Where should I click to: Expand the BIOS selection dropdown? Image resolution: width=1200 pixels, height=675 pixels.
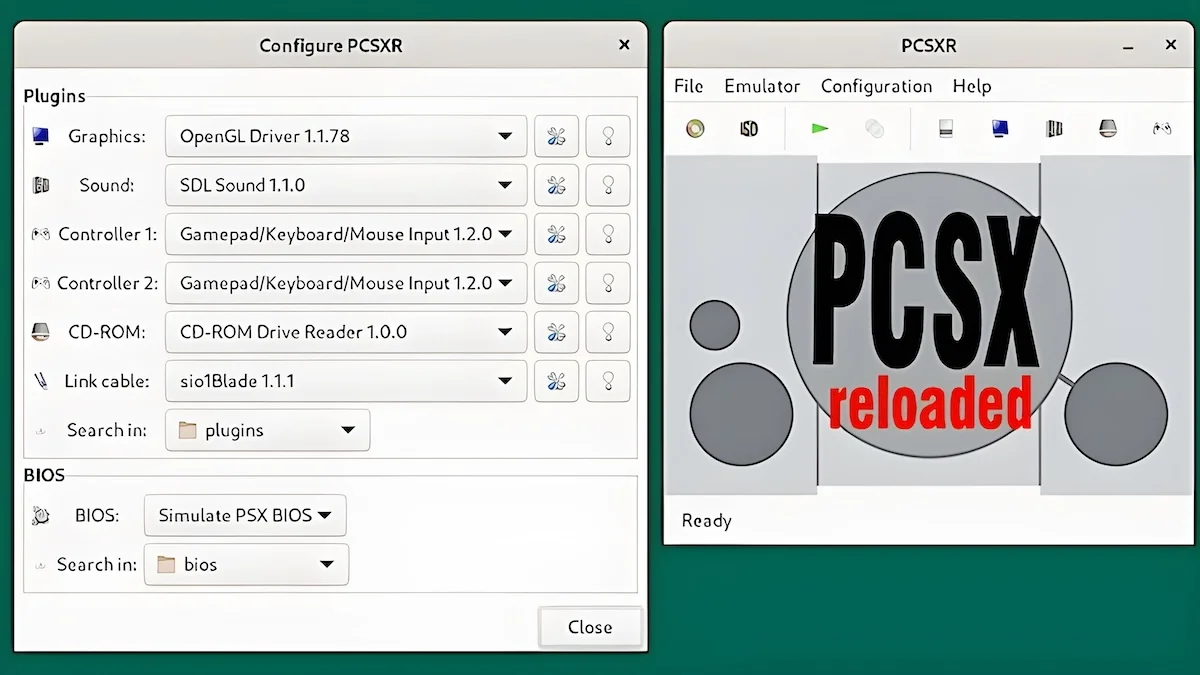(245, 516)
